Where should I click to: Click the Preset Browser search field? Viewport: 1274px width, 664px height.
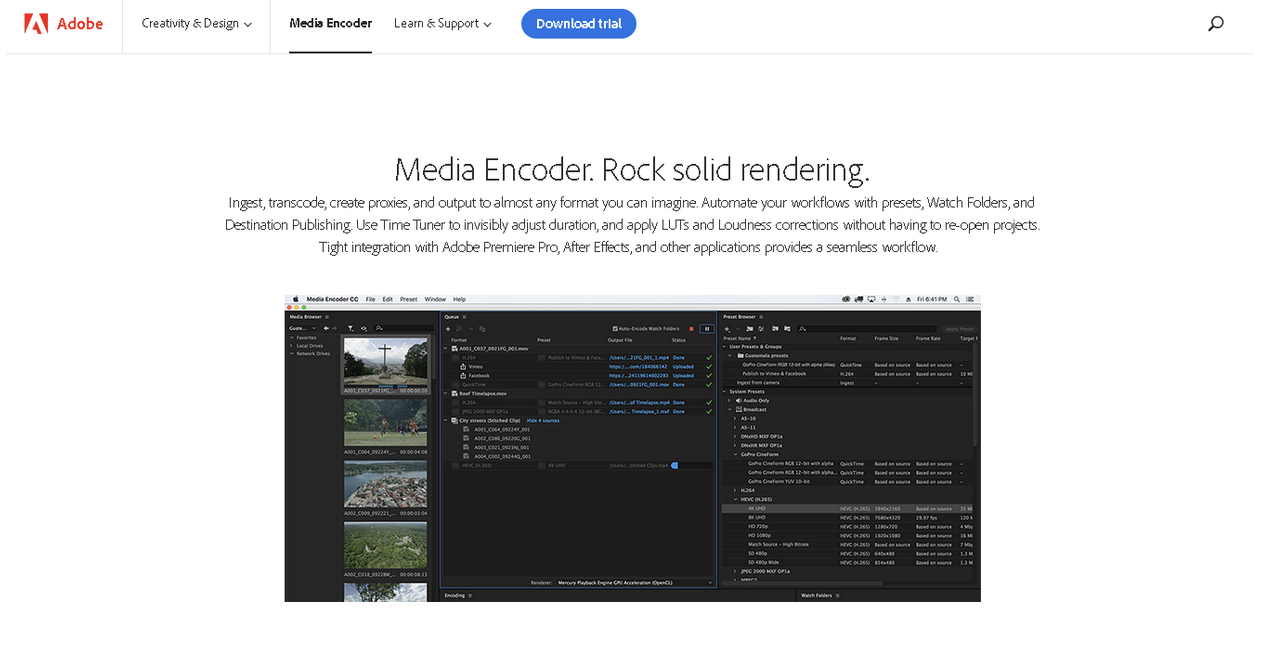coord(866,329)
